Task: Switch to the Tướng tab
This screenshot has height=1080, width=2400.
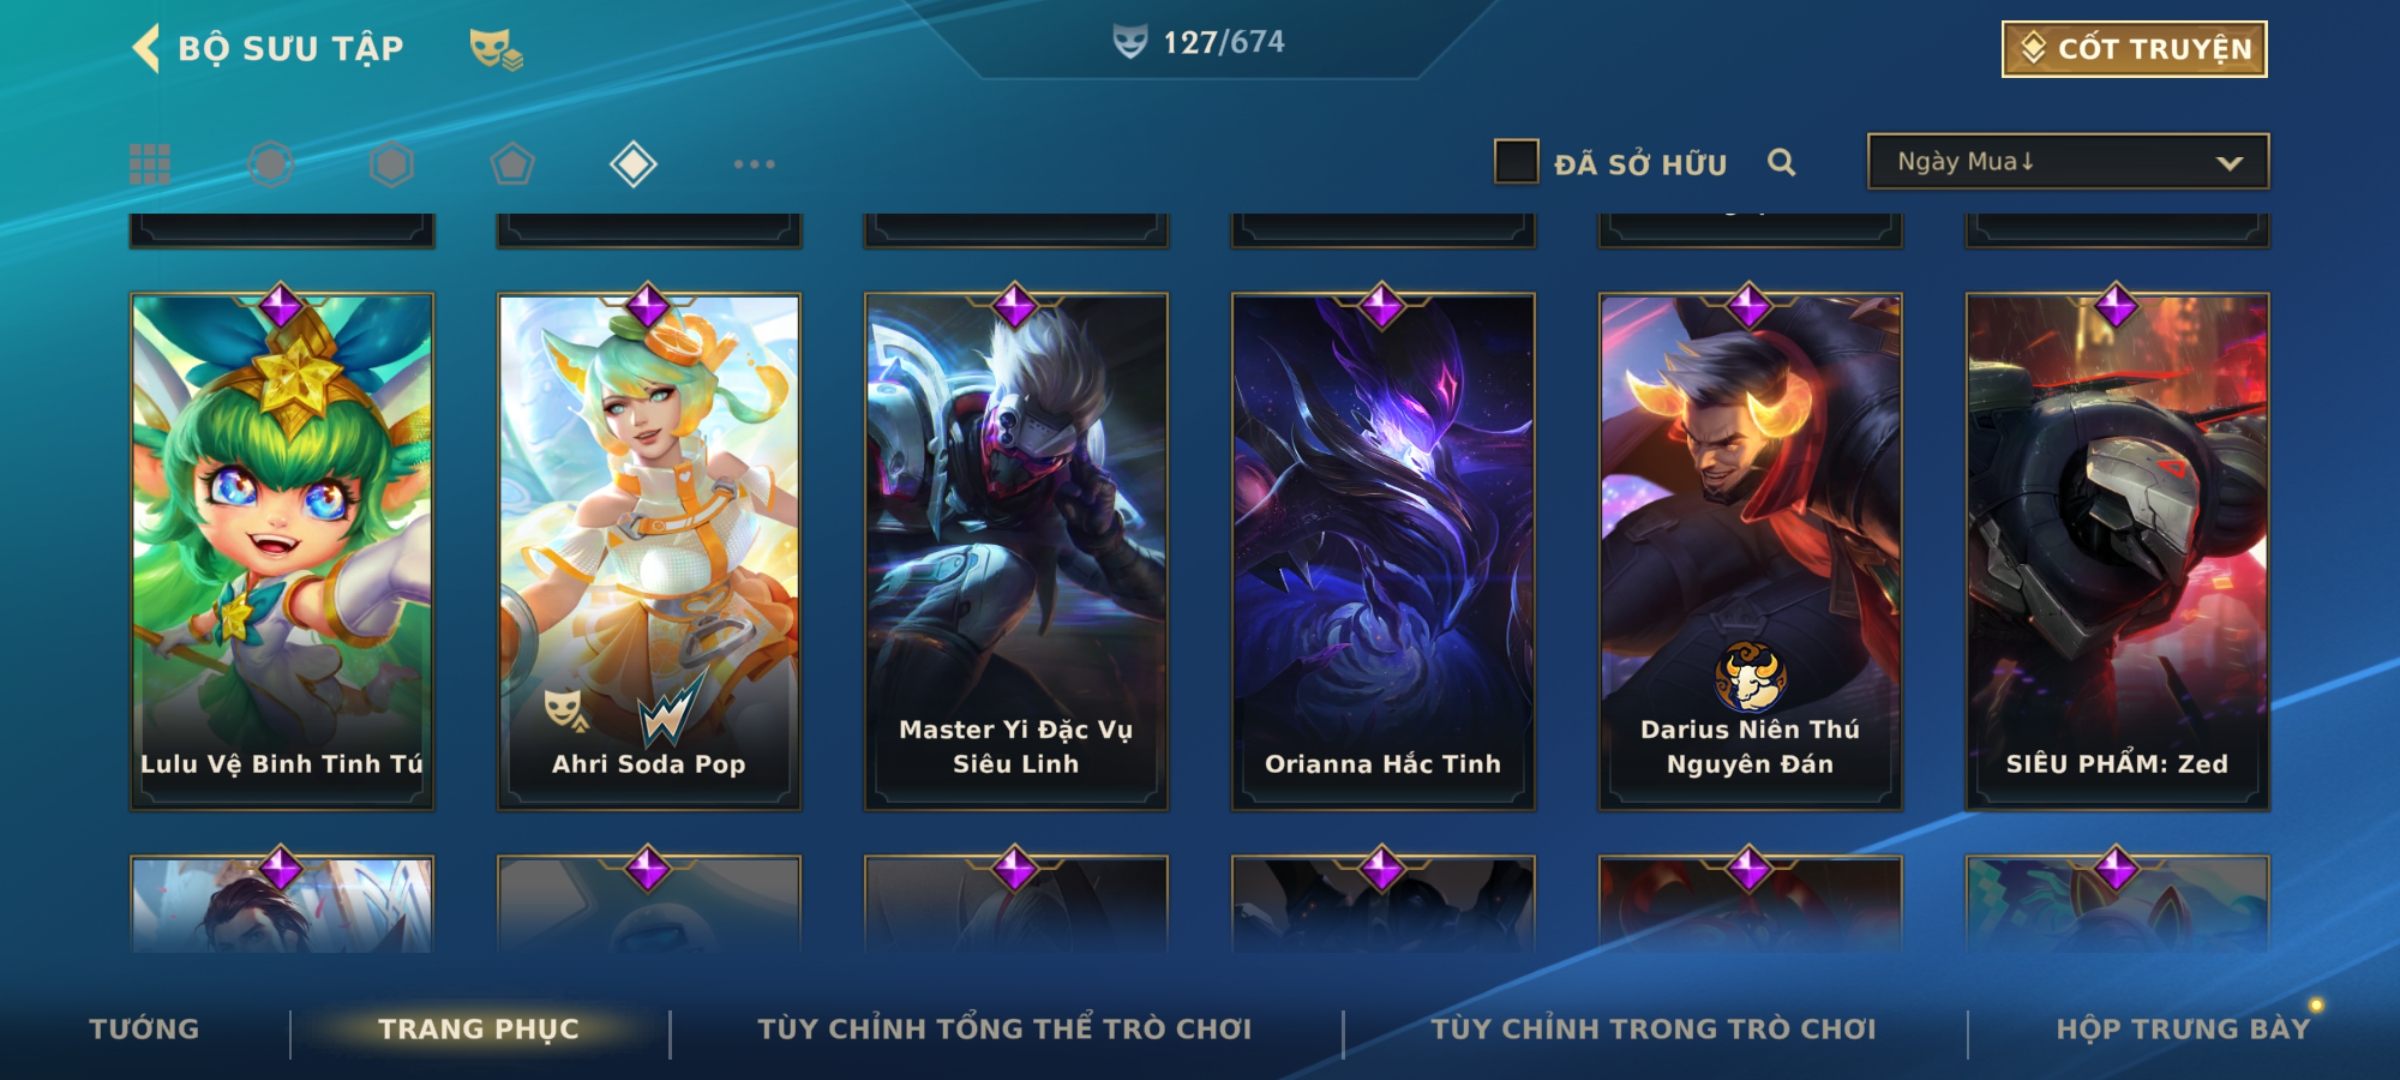Action: tap(144, 1029)
